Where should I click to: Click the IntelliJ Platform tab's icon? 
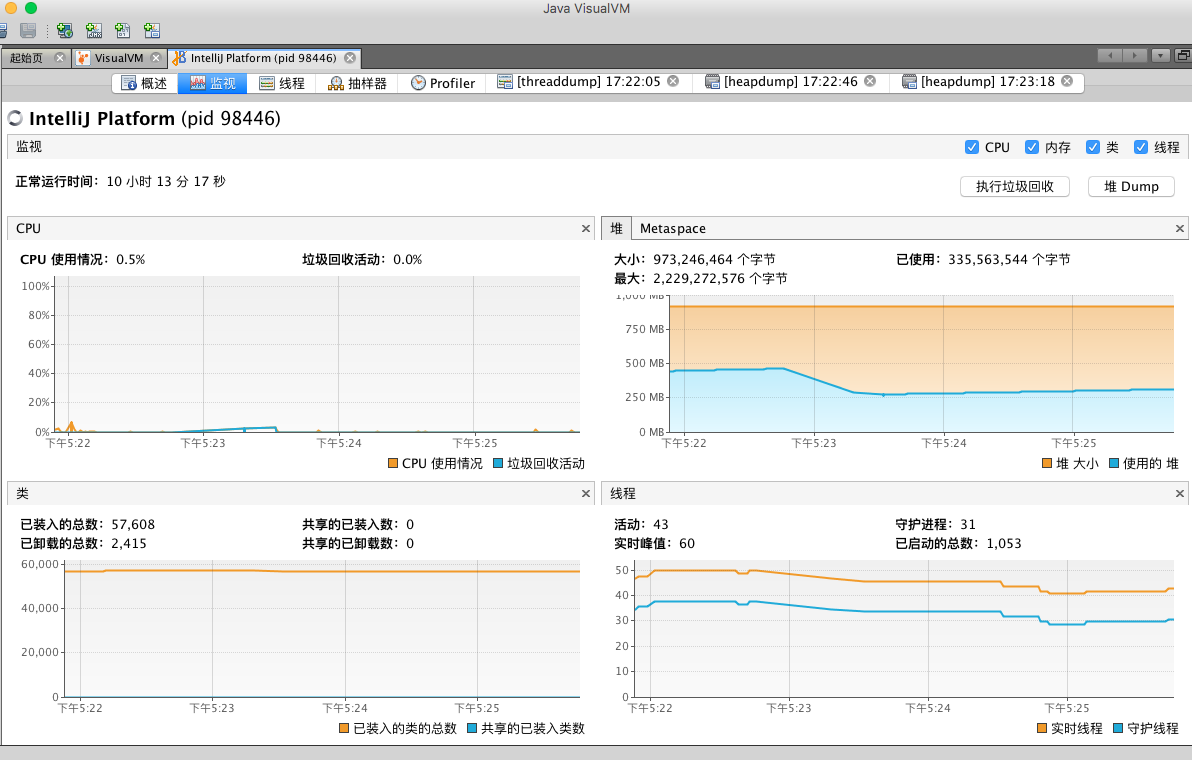click(x=179, y=58)
